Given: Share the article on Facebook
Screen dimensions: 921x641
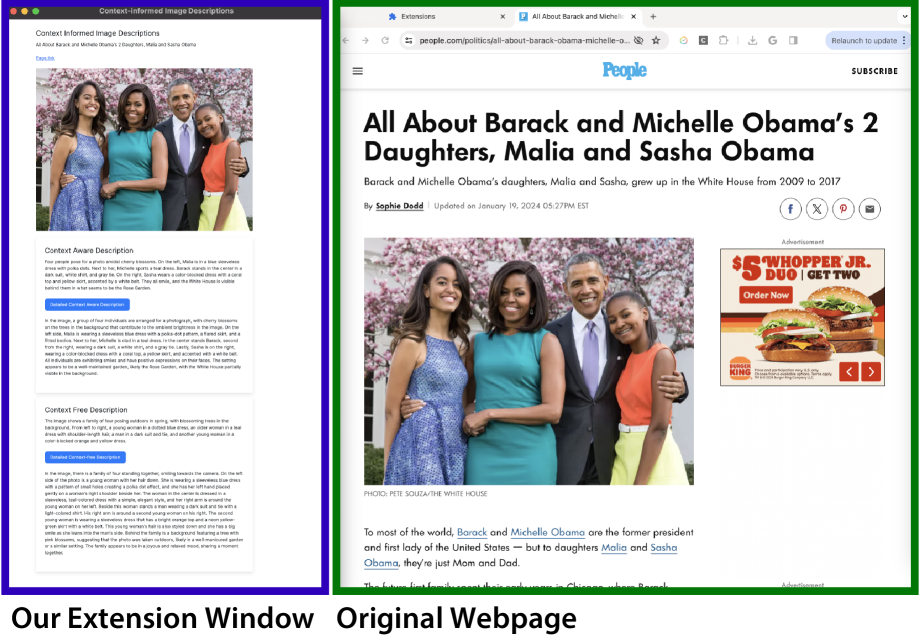Looking at the screenshot, I should coord(791,209).
